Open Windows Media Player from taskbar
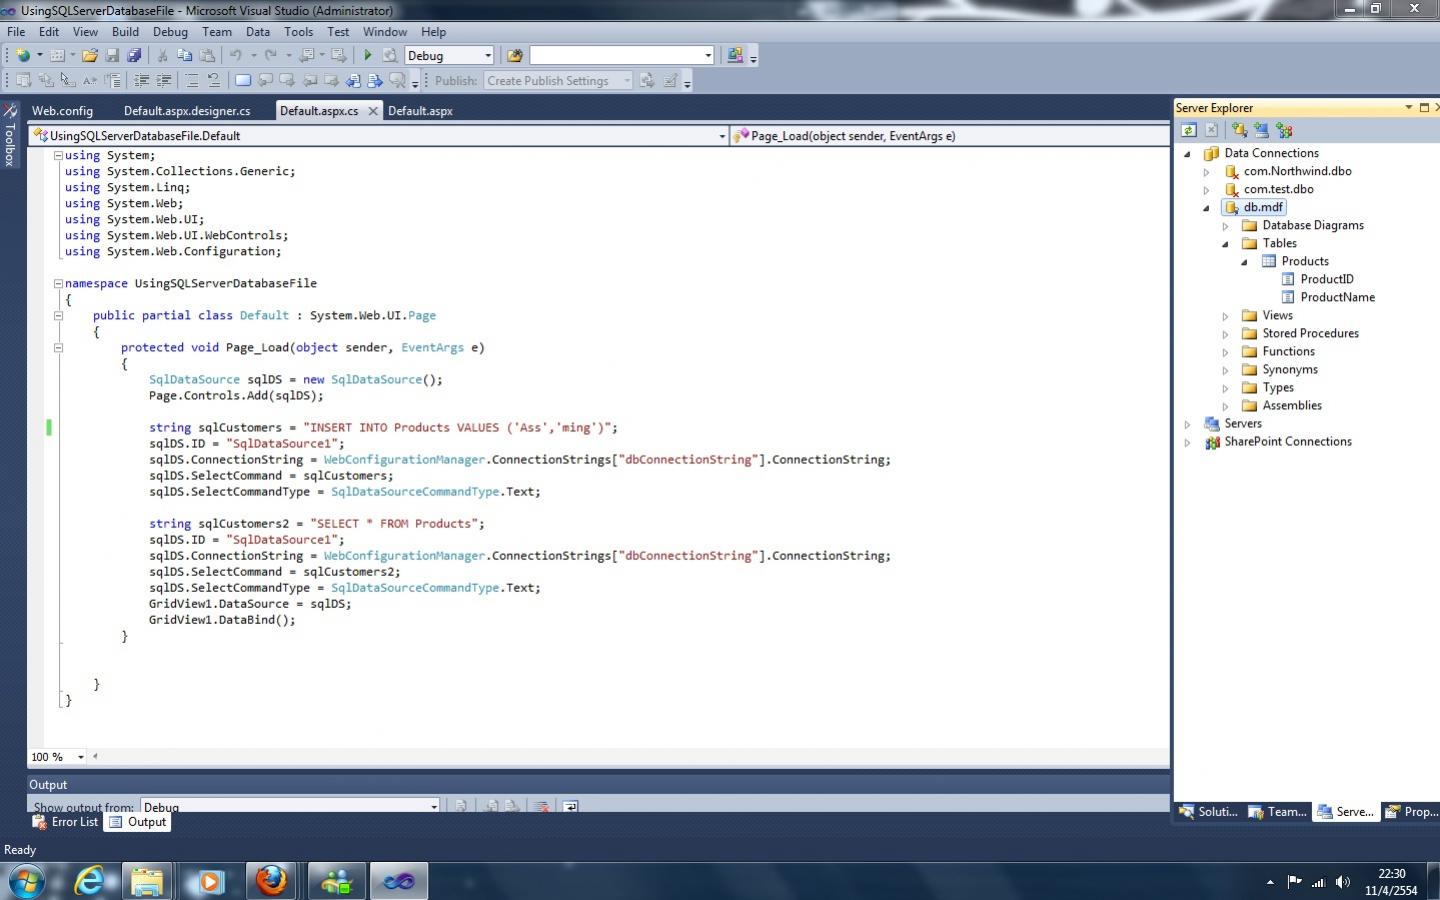The image size is (1440, 900). pos(209,881)
